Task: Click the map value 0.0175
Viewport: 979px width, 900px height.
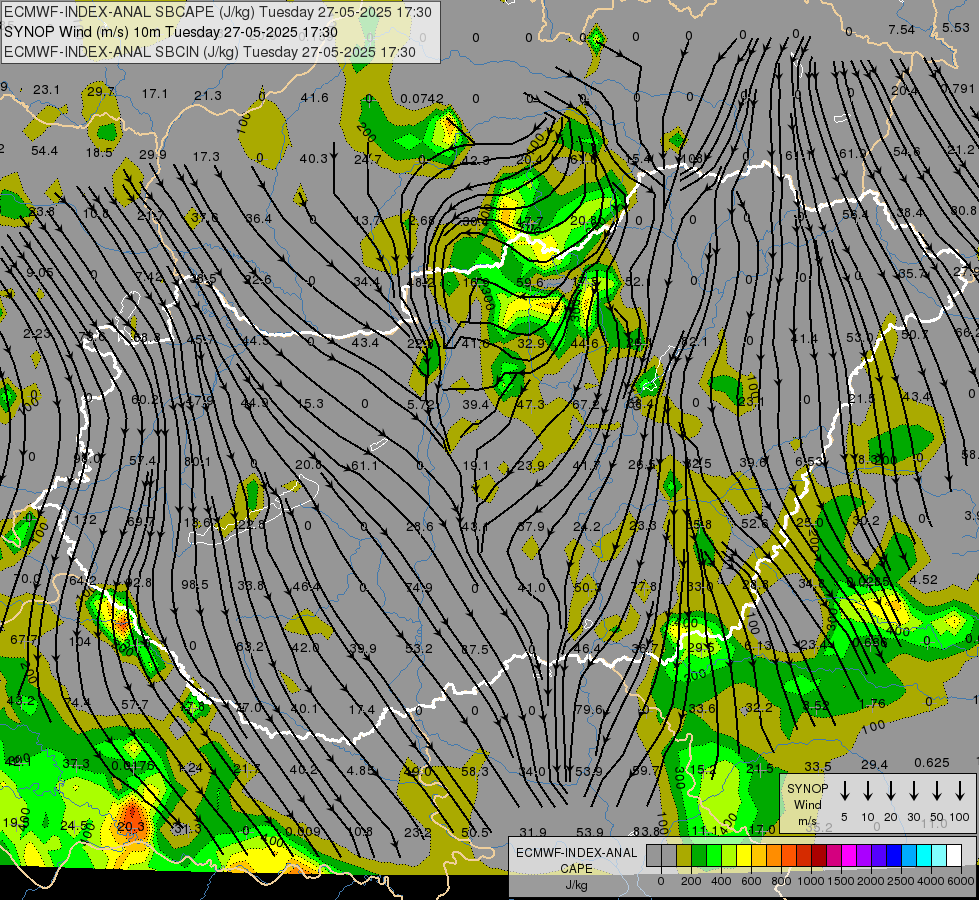Action: click(133, 765)
